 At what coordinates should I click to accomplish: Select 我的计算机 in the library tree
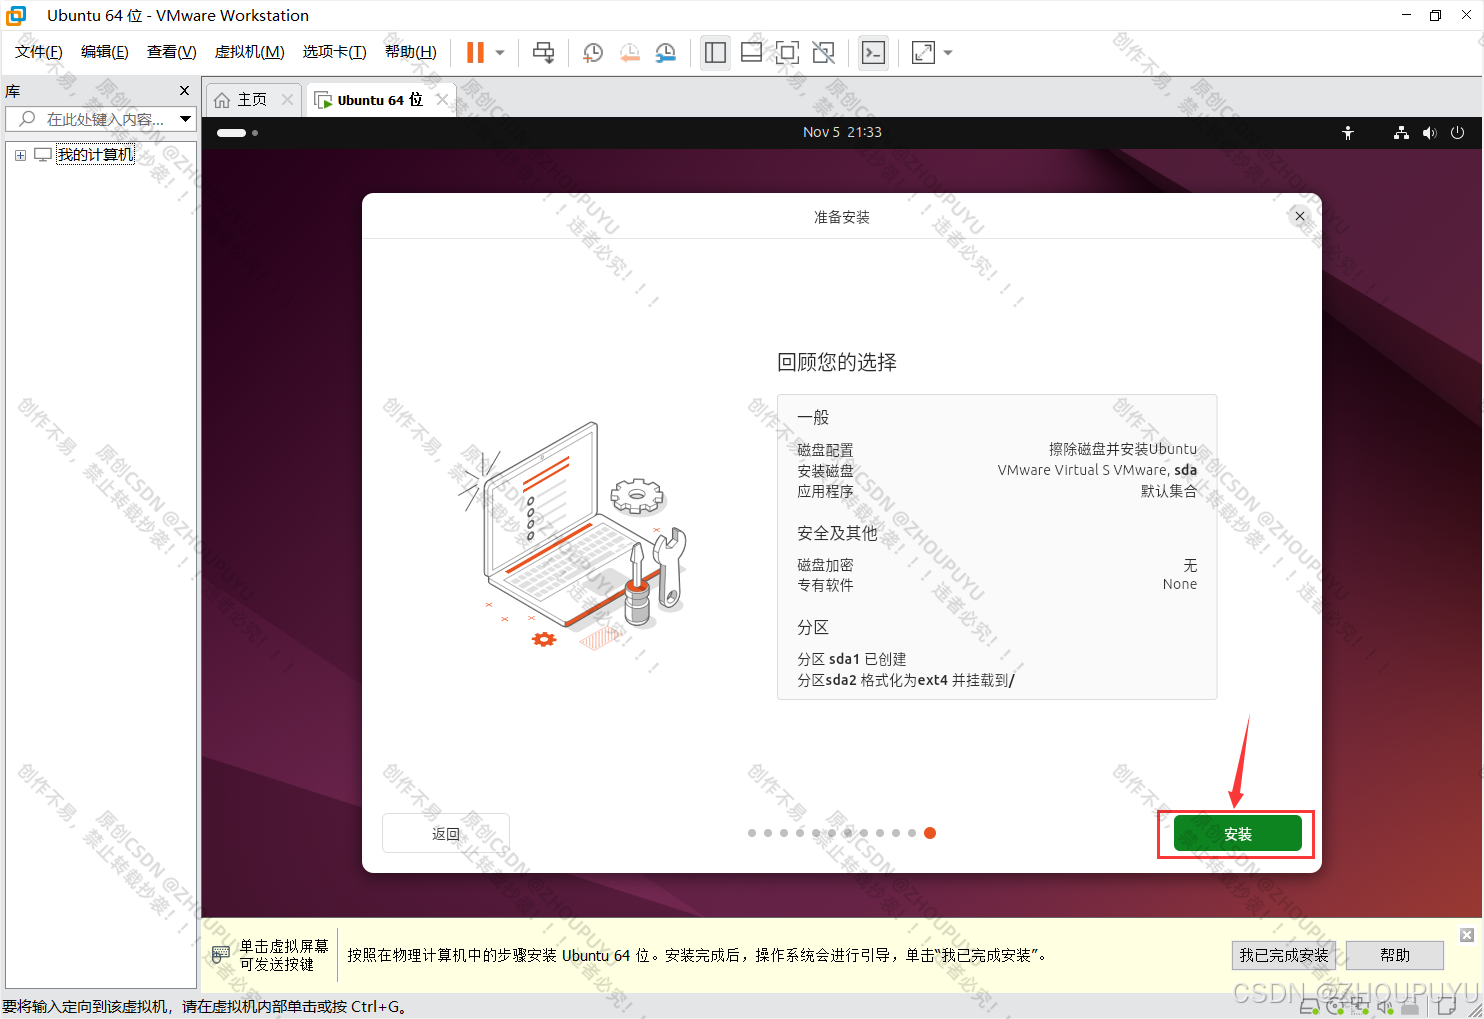[95, 155]
